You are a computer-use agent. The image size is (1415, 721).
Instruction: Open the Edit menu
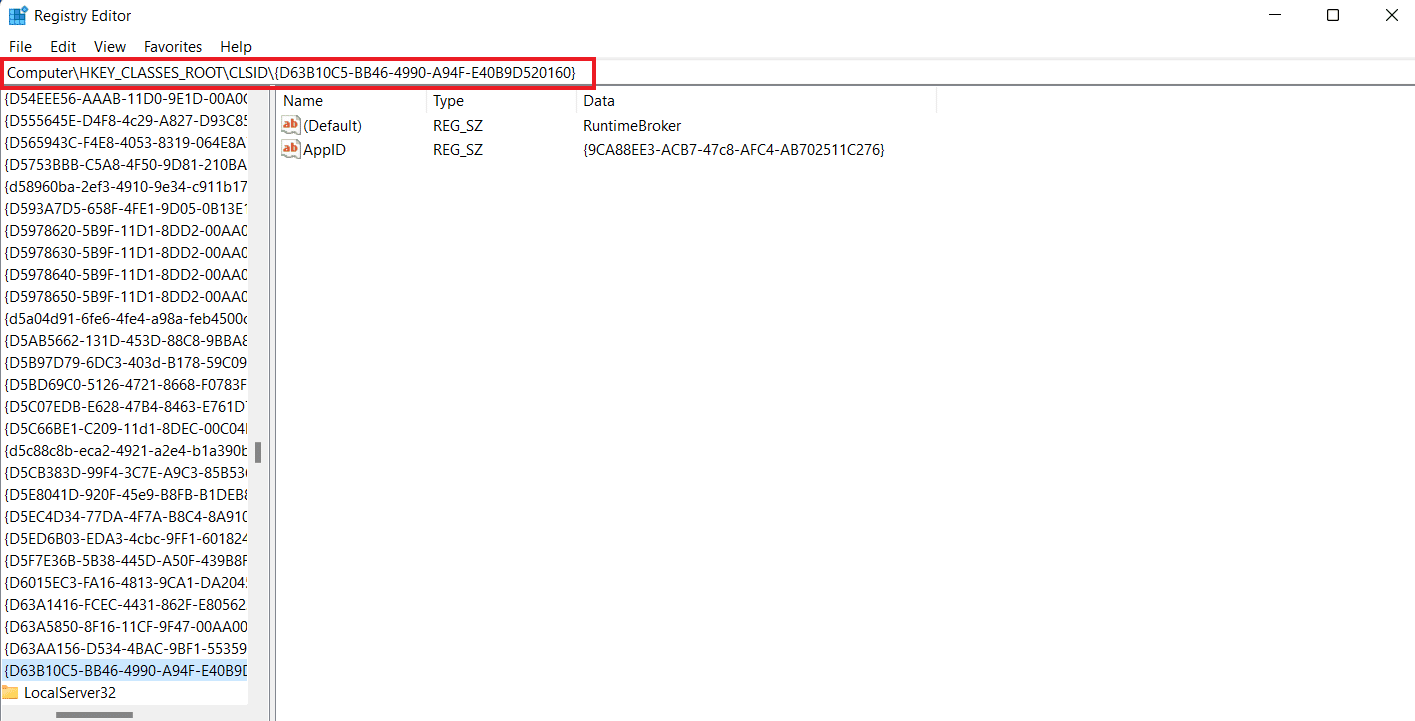pos(63,47)
